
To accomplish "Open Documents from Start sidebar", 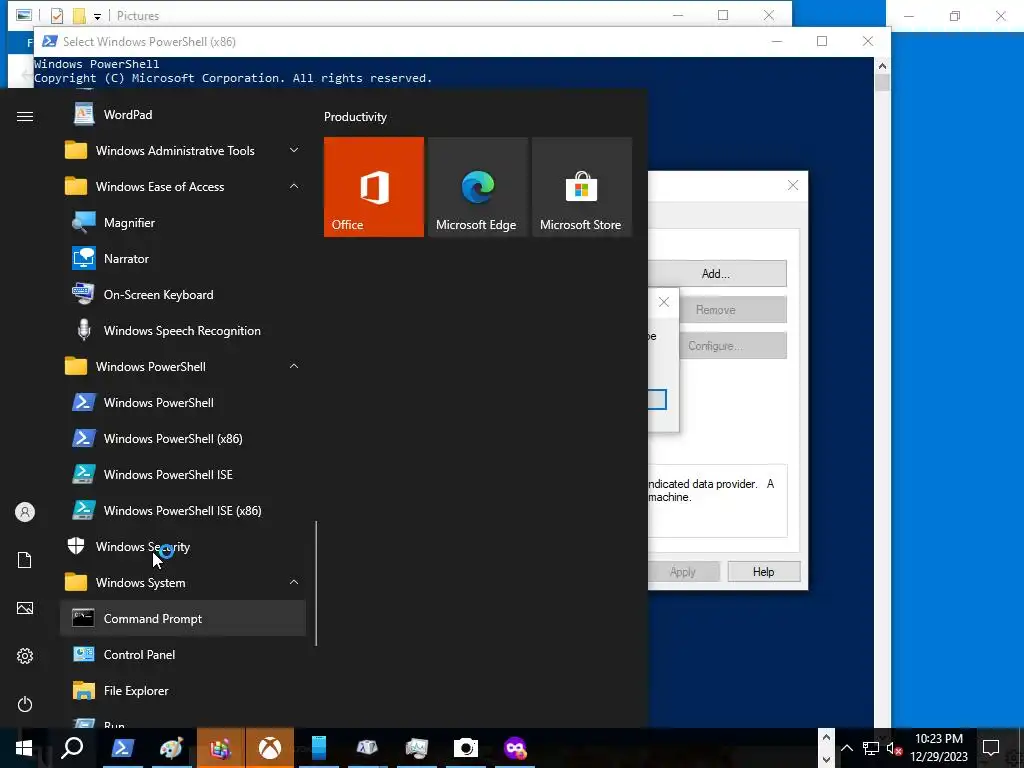I will (25, 560).
